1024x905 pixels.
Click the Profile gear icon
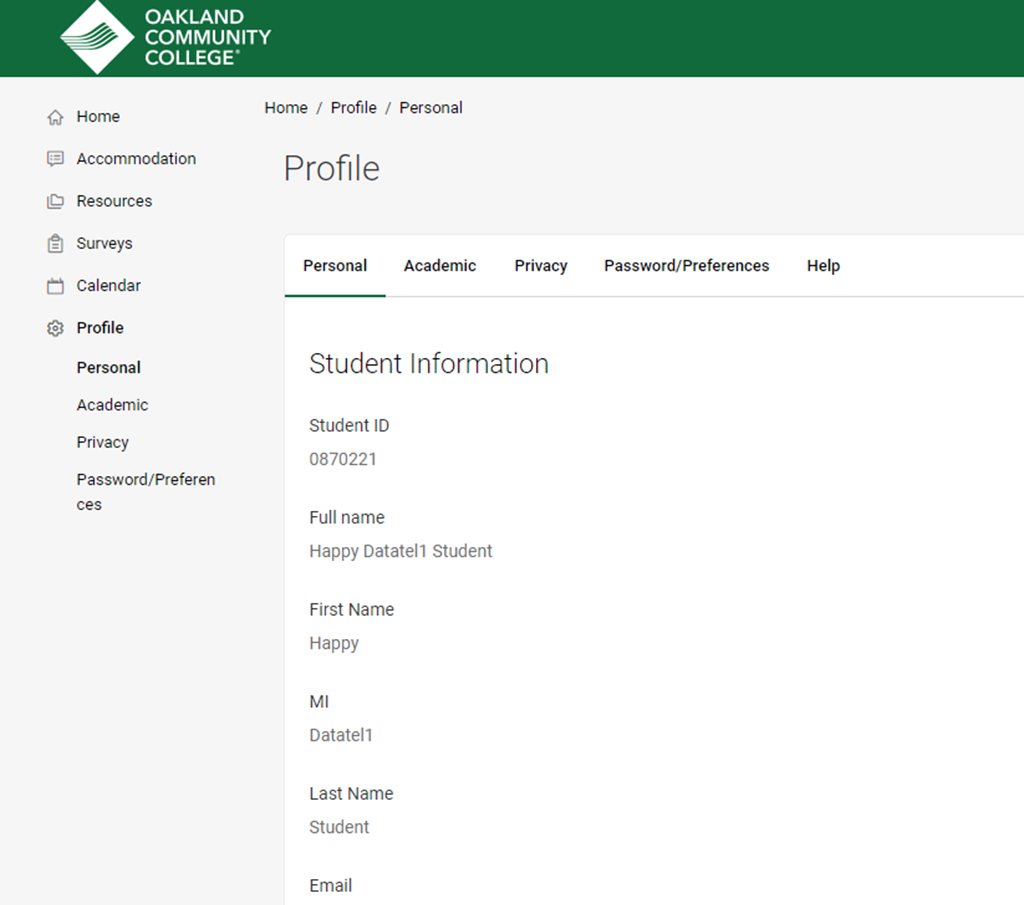[56, 328]
